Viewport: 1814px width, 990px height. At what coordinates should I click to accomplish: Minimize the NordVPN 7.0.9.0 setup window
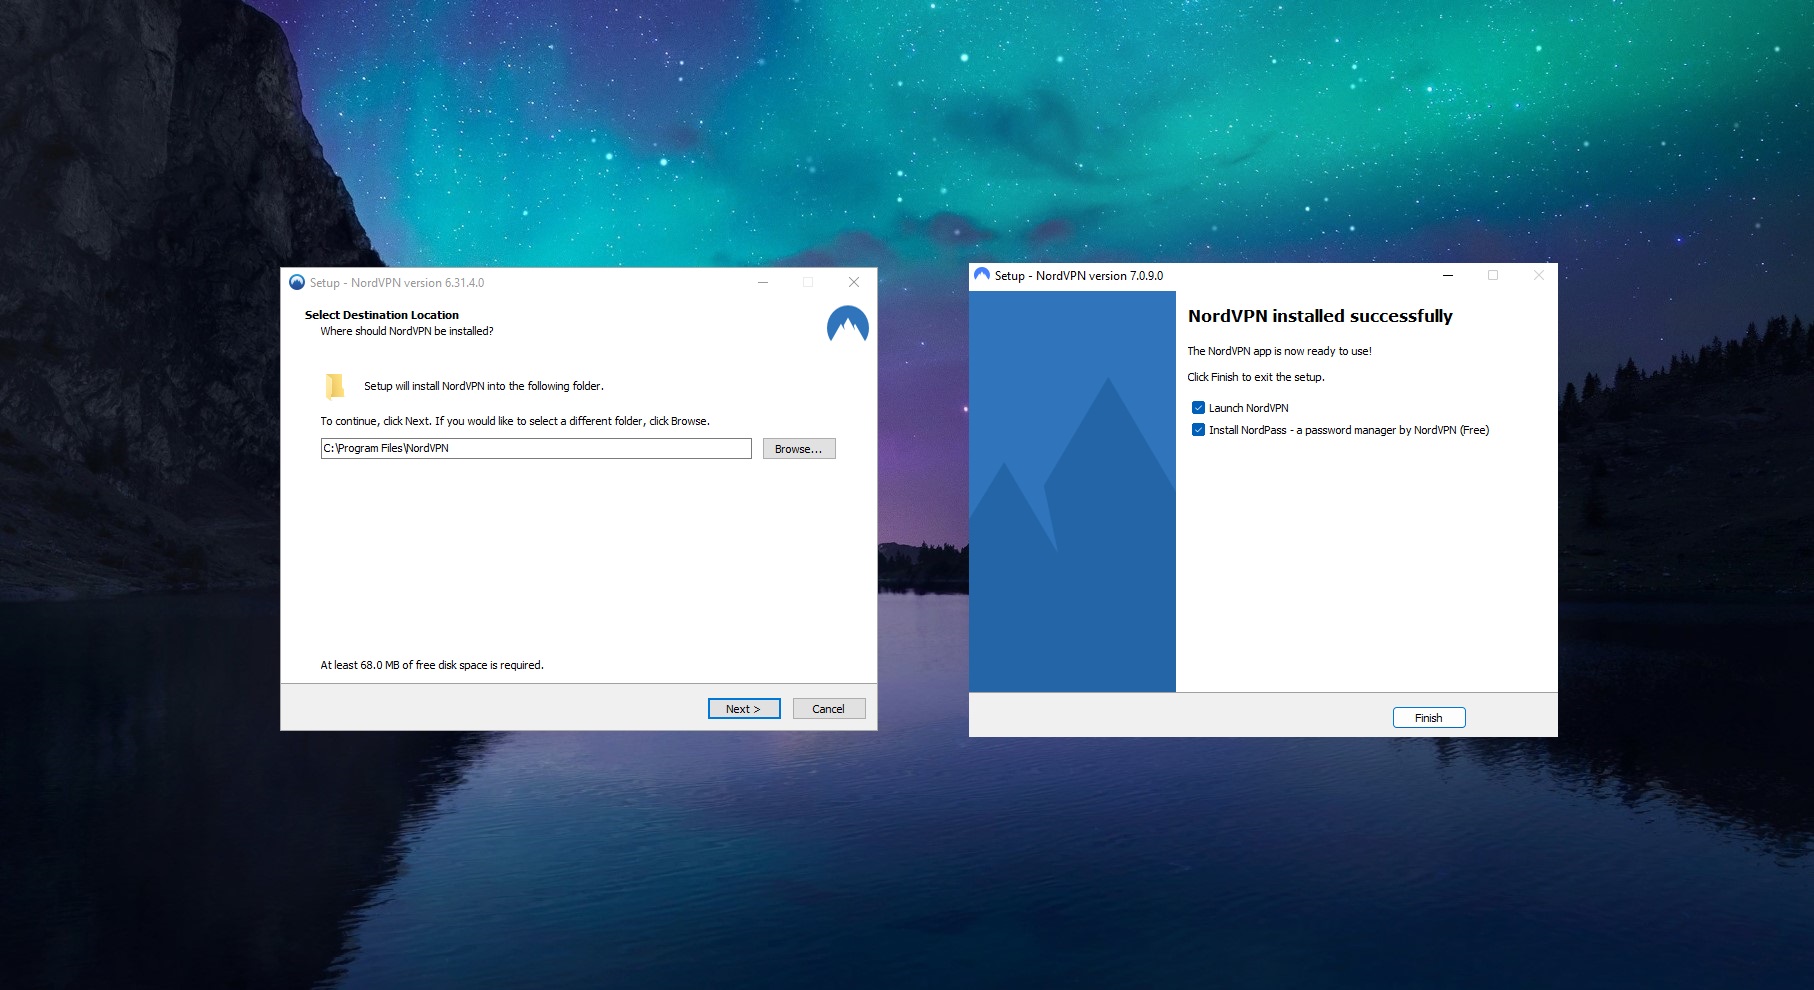point(1448,275)
